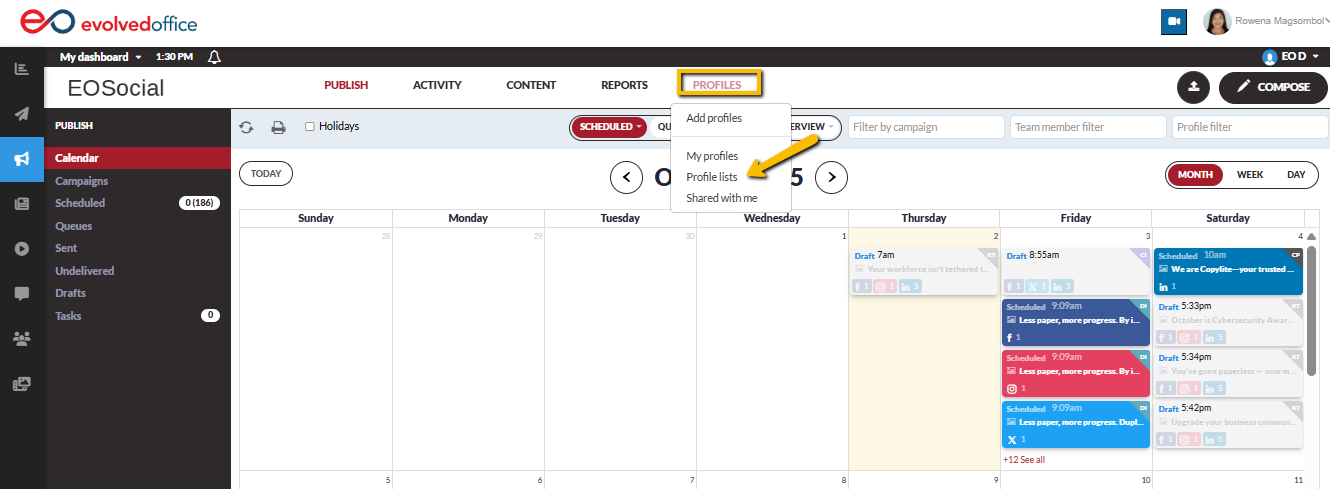The image size is (1330, 489).
Task: Click Facebook icon on first 9:09am post
Action: [x=1011, y=337]
